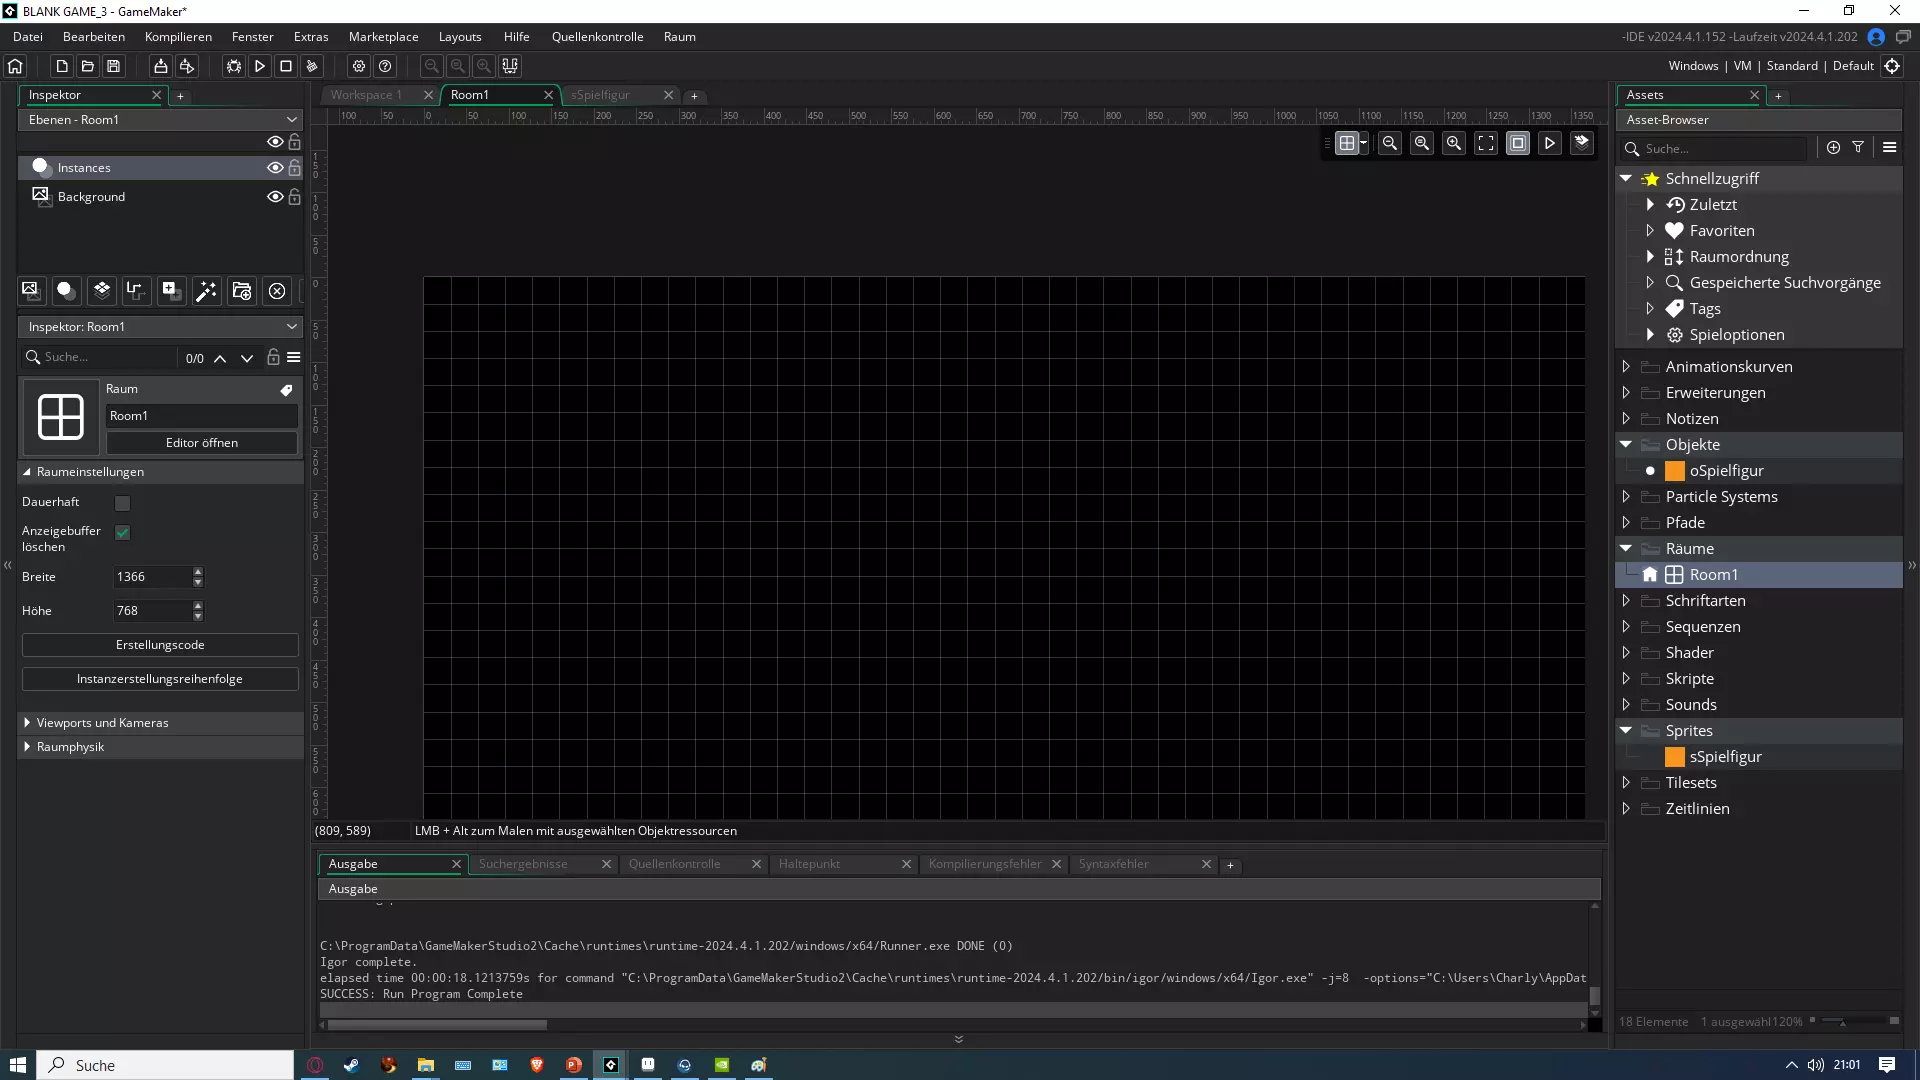Viewport: 1920px width, 1080px height.
Task: Create a new tile layer
Action: tap(101, 291)
